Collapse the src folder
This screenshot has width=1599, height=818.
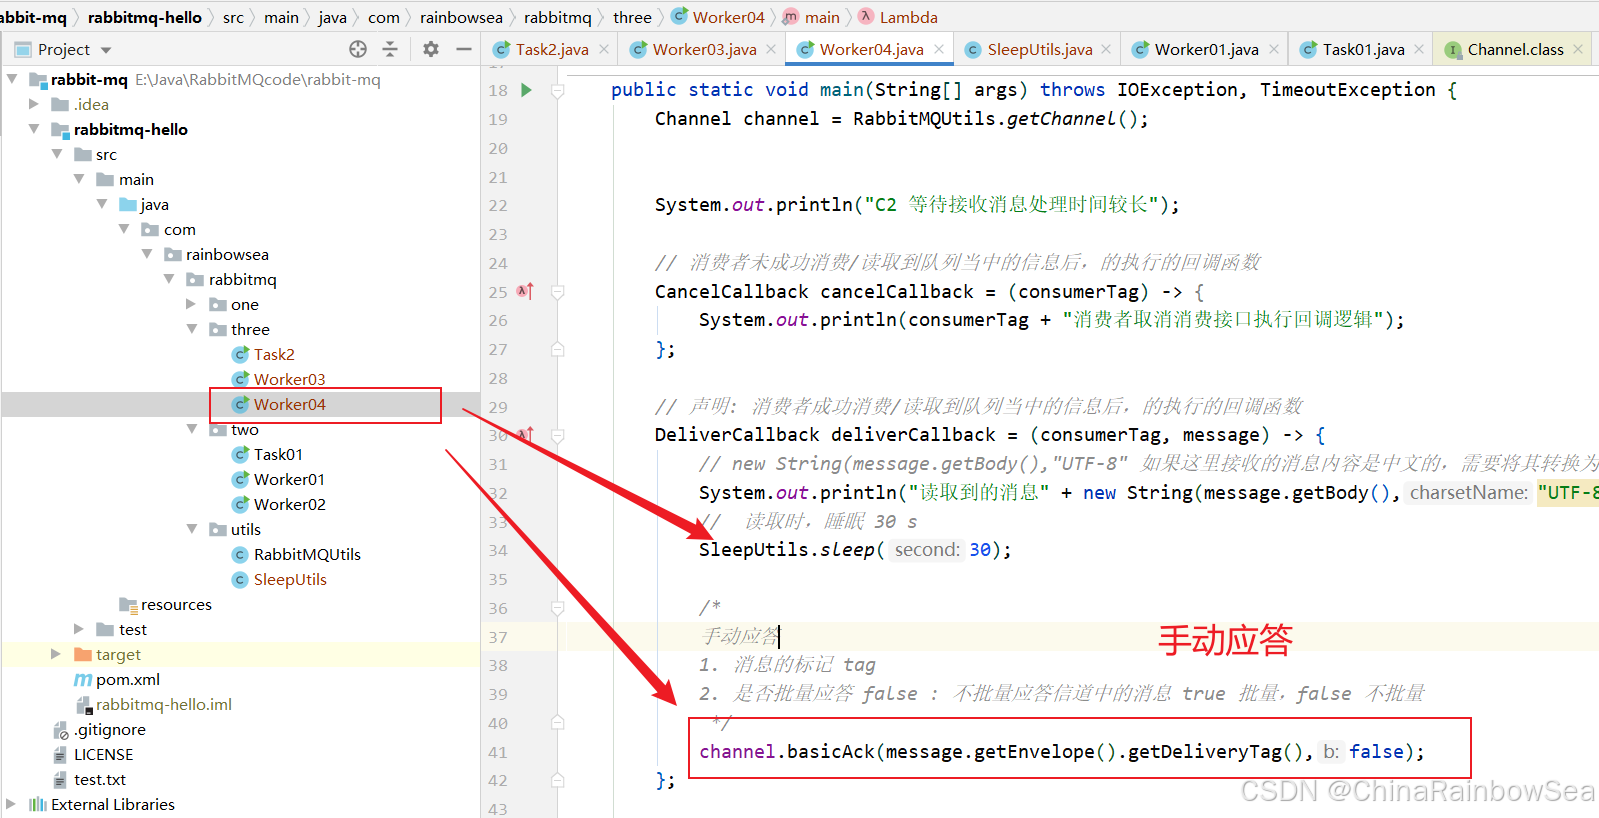[x=57, y=153]
